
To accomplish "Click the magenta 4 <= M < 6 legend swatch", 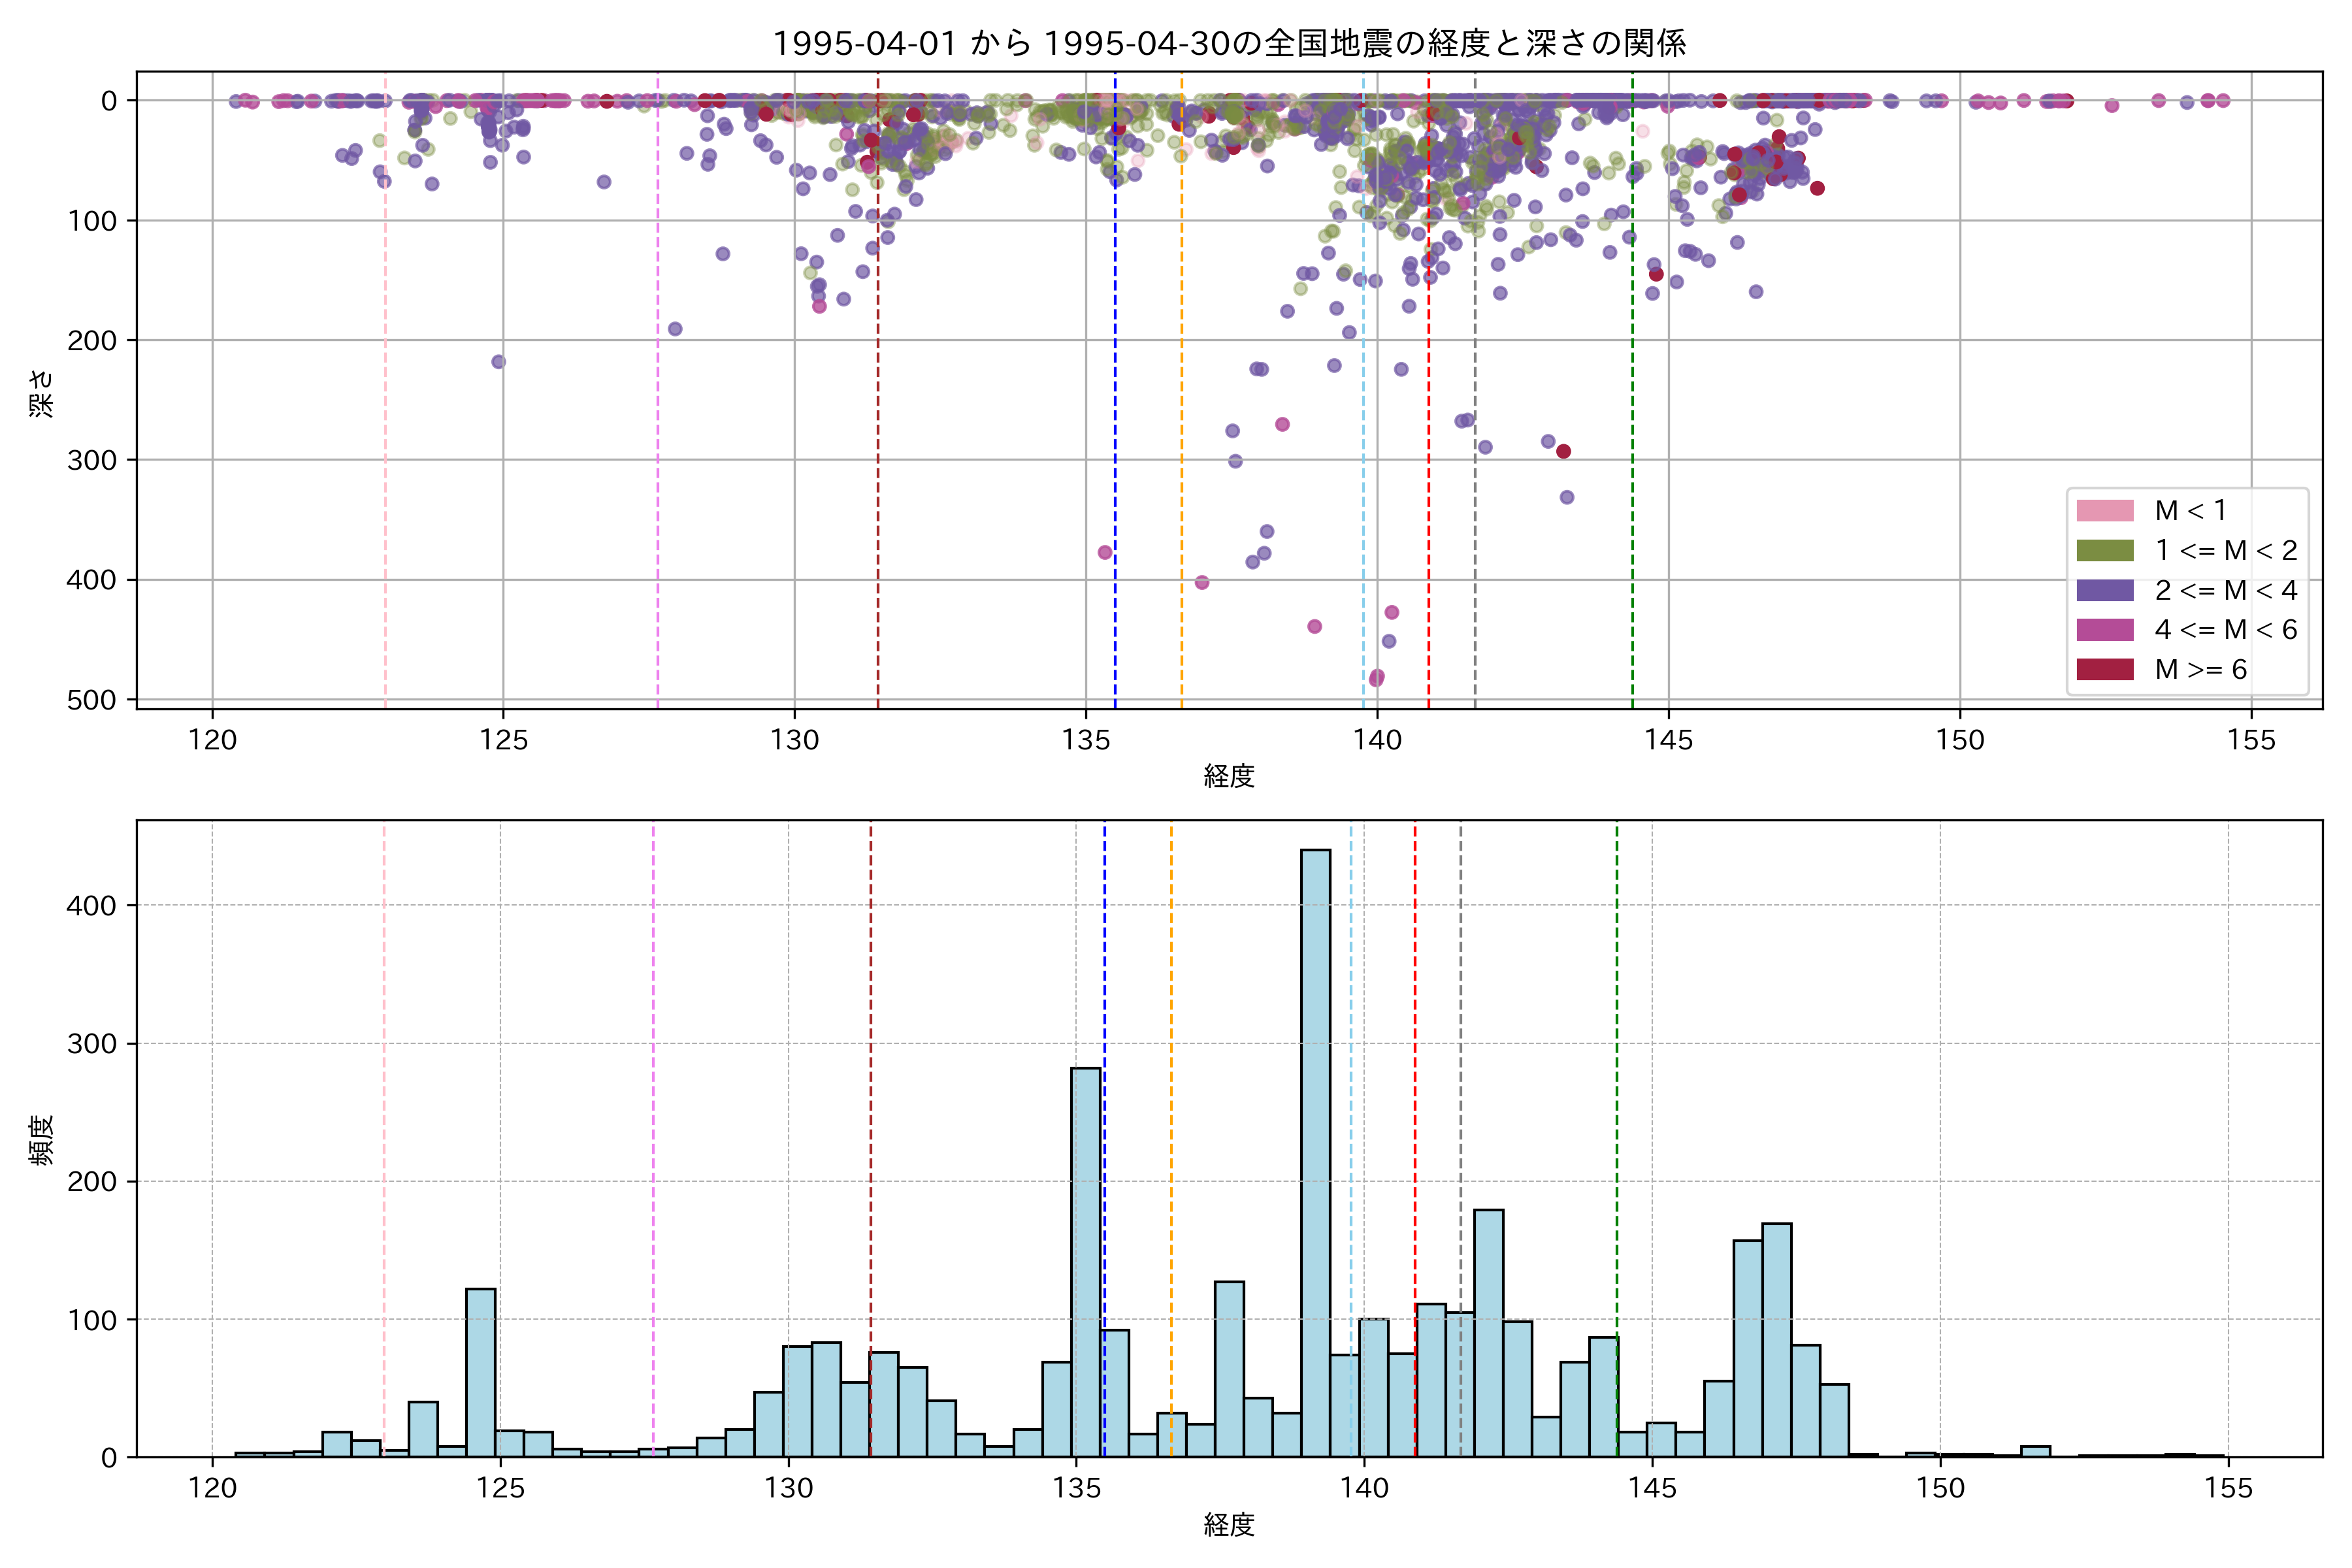I will click(x=2105, y=630).
